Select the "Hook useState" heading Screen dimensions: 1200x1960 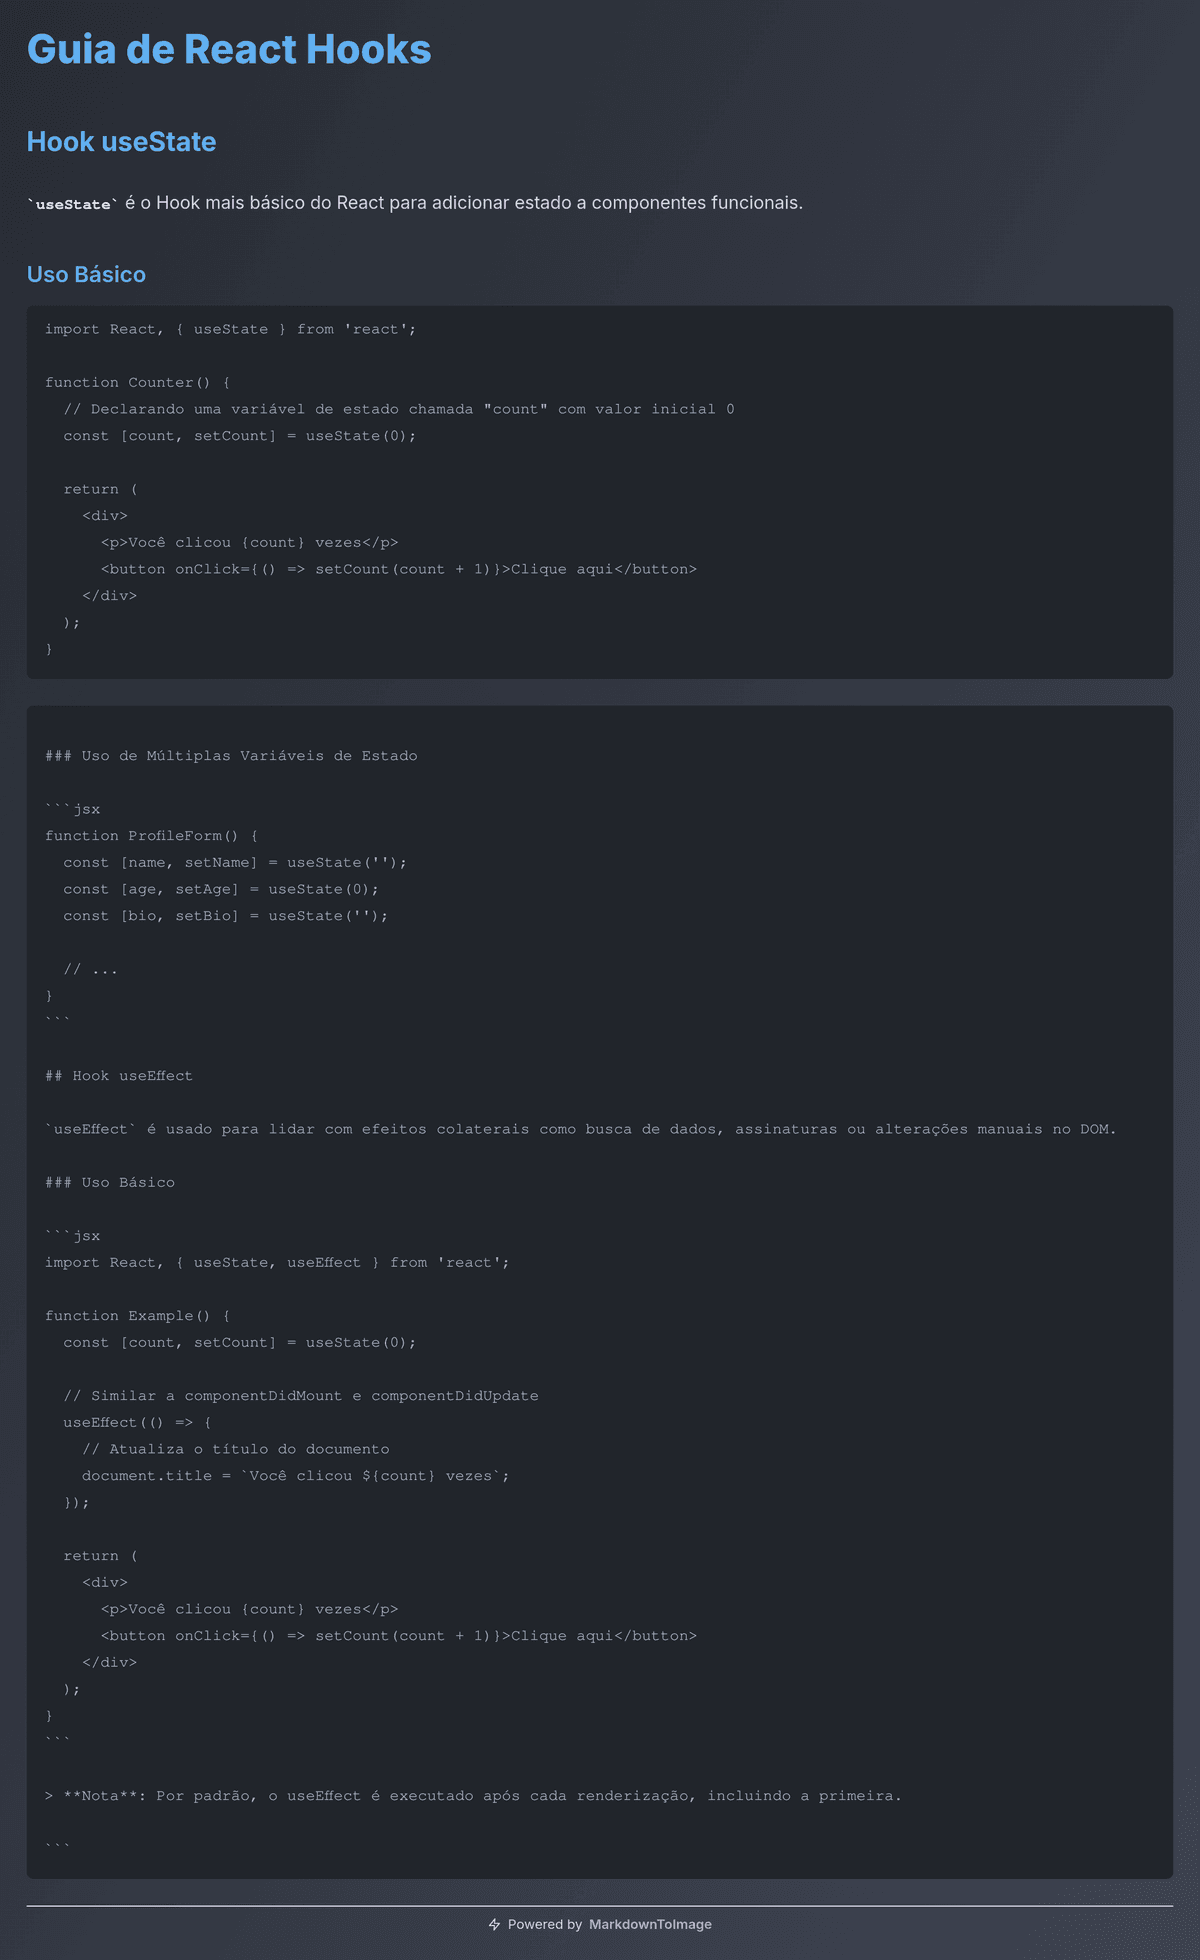(x=121, y=142)
